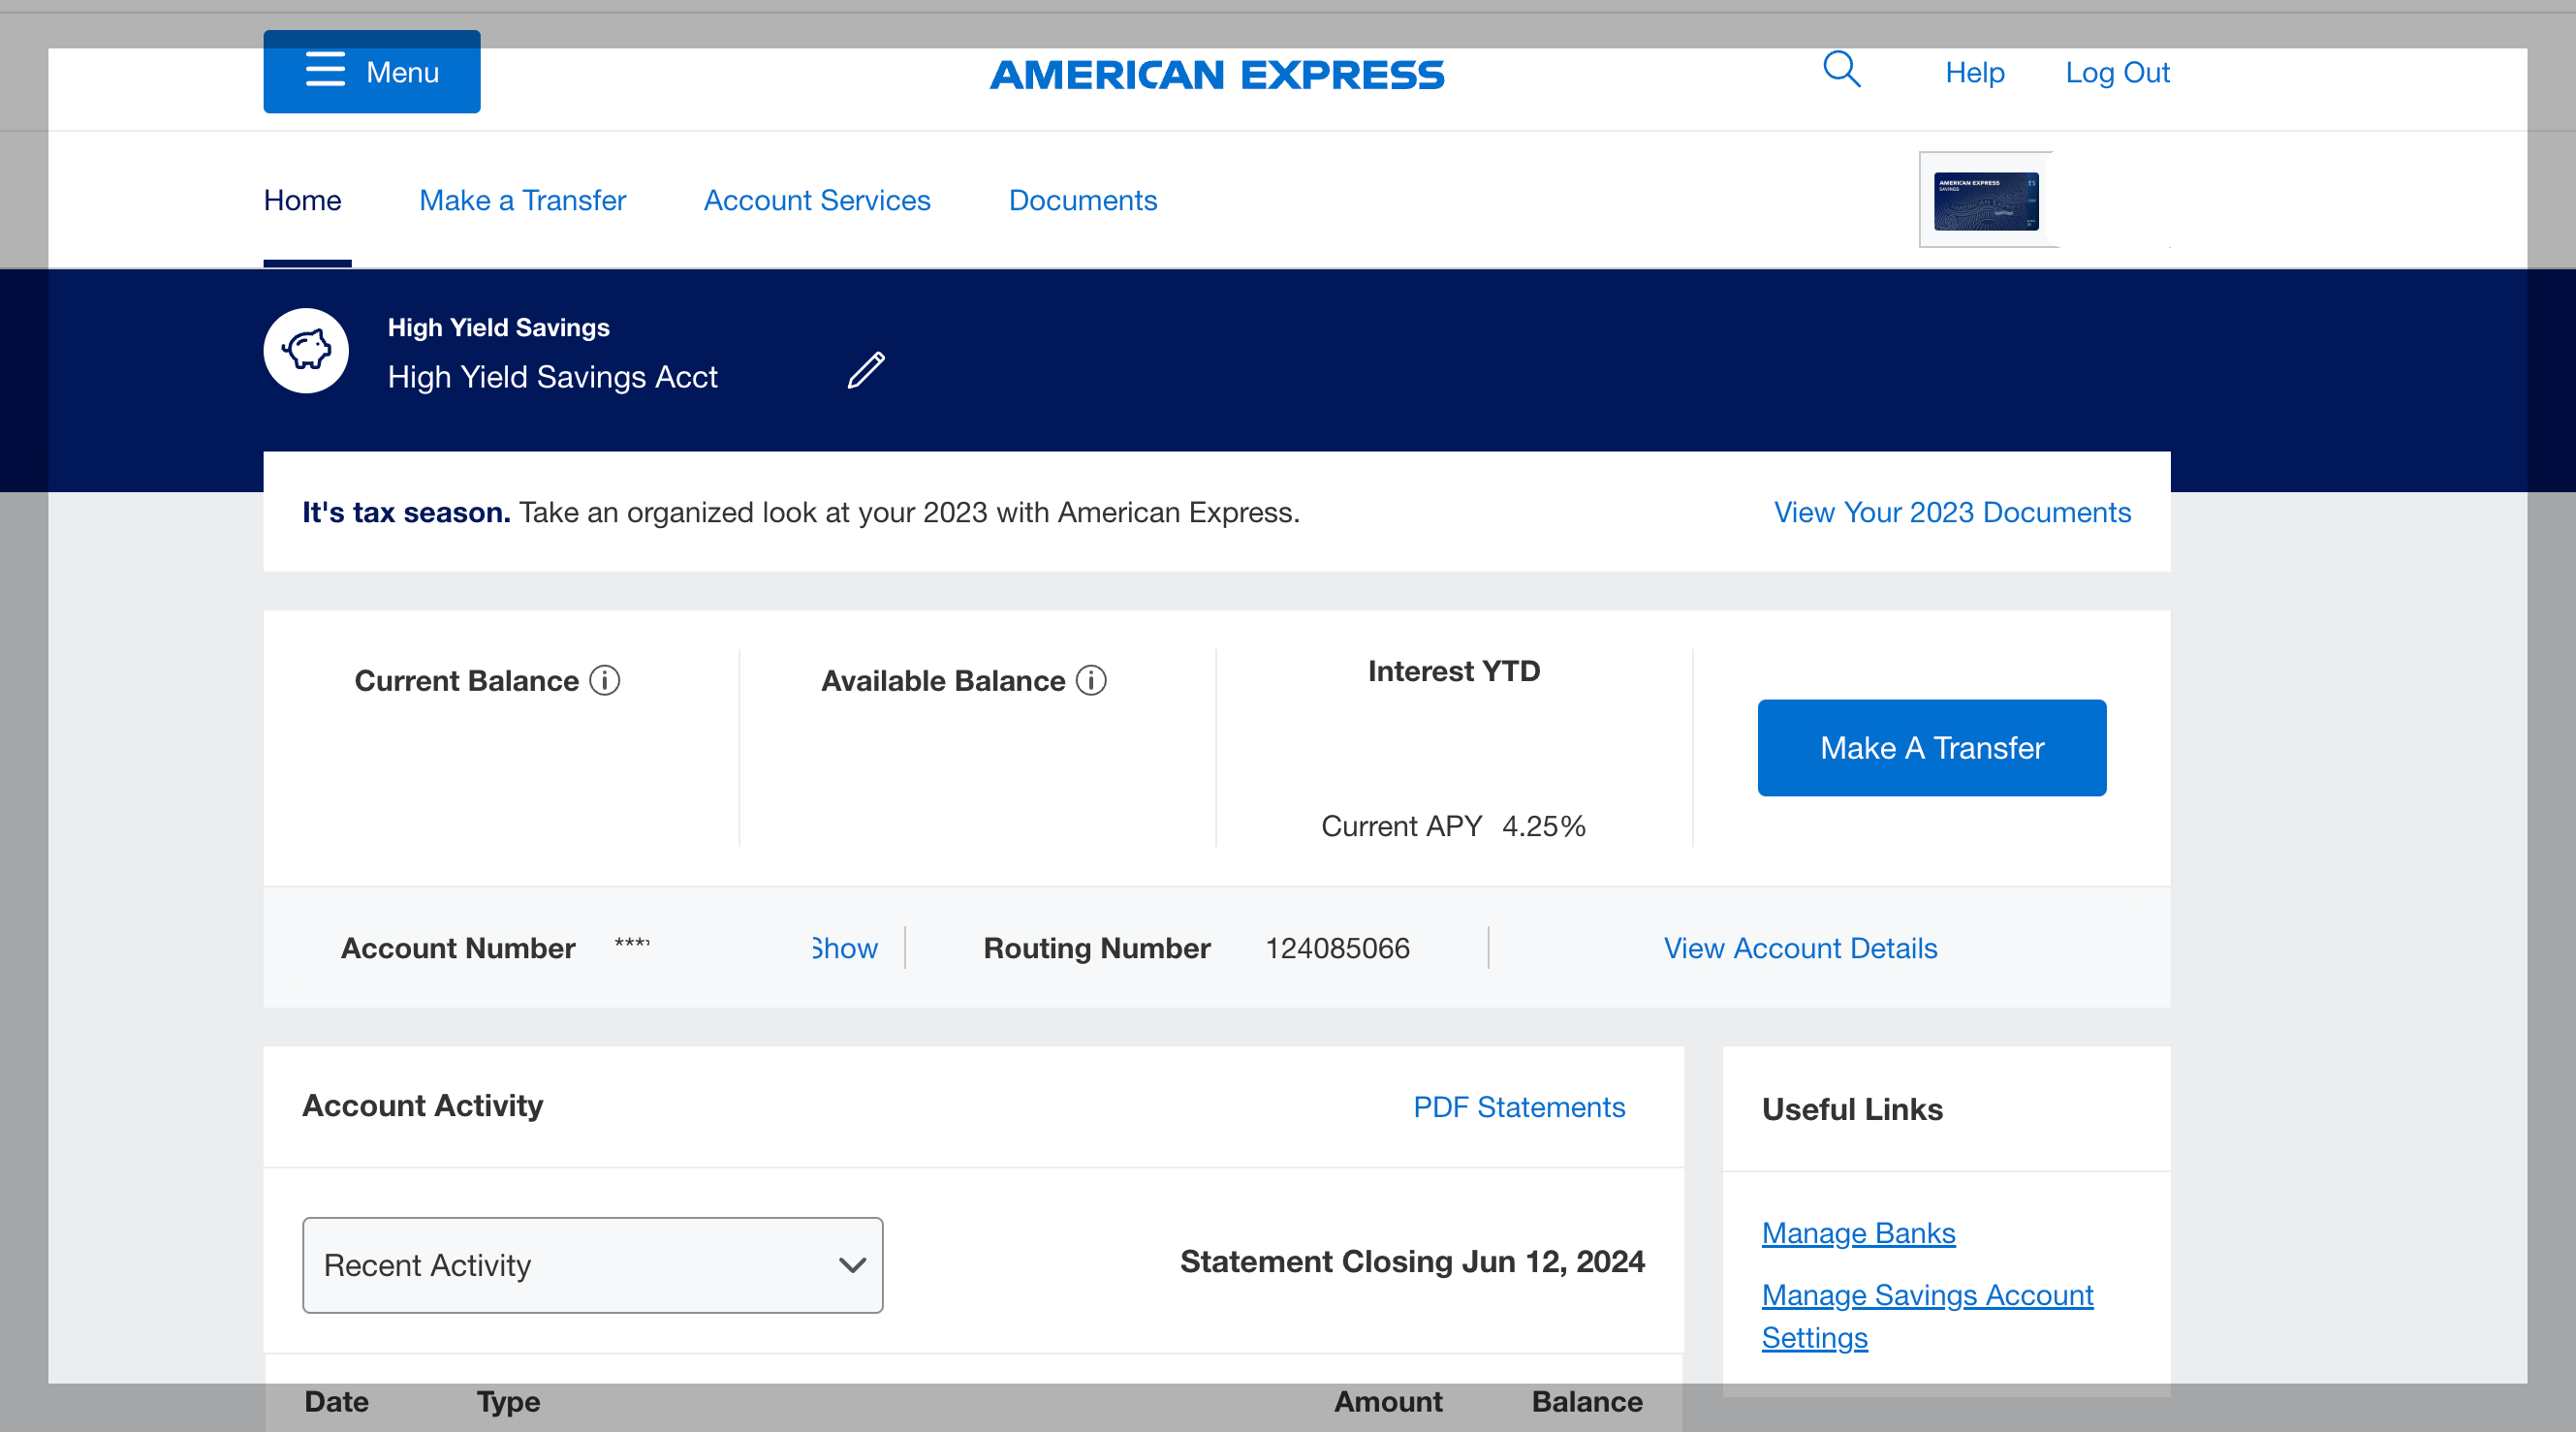Click View Account Details link
This screenshot has width=2576, height=1432.
1800,948
